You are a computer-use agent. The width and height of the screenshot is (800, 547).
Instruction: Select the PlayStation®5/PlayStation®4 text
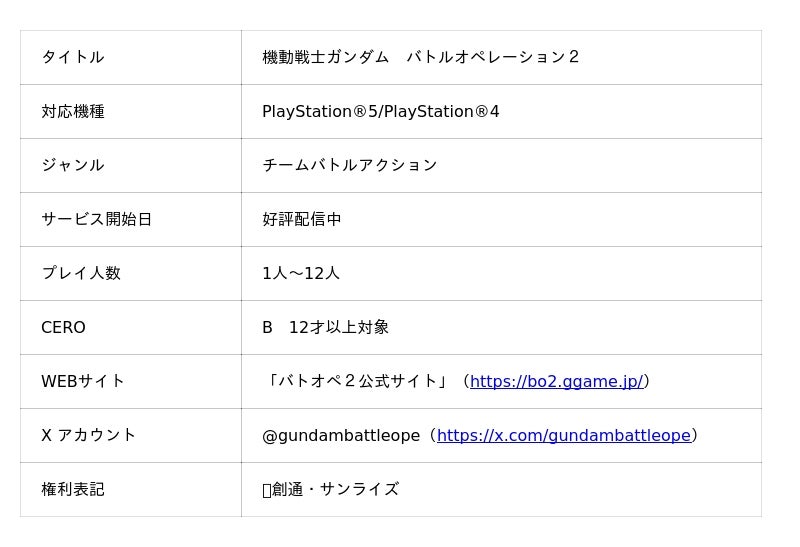[x=380, y=111]
